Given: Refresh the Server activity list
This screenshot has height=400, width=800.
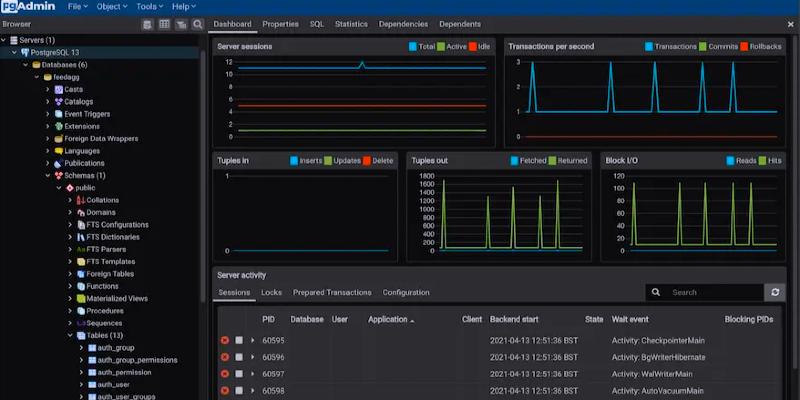Looking at the screenshot, I should coord(774,292).
